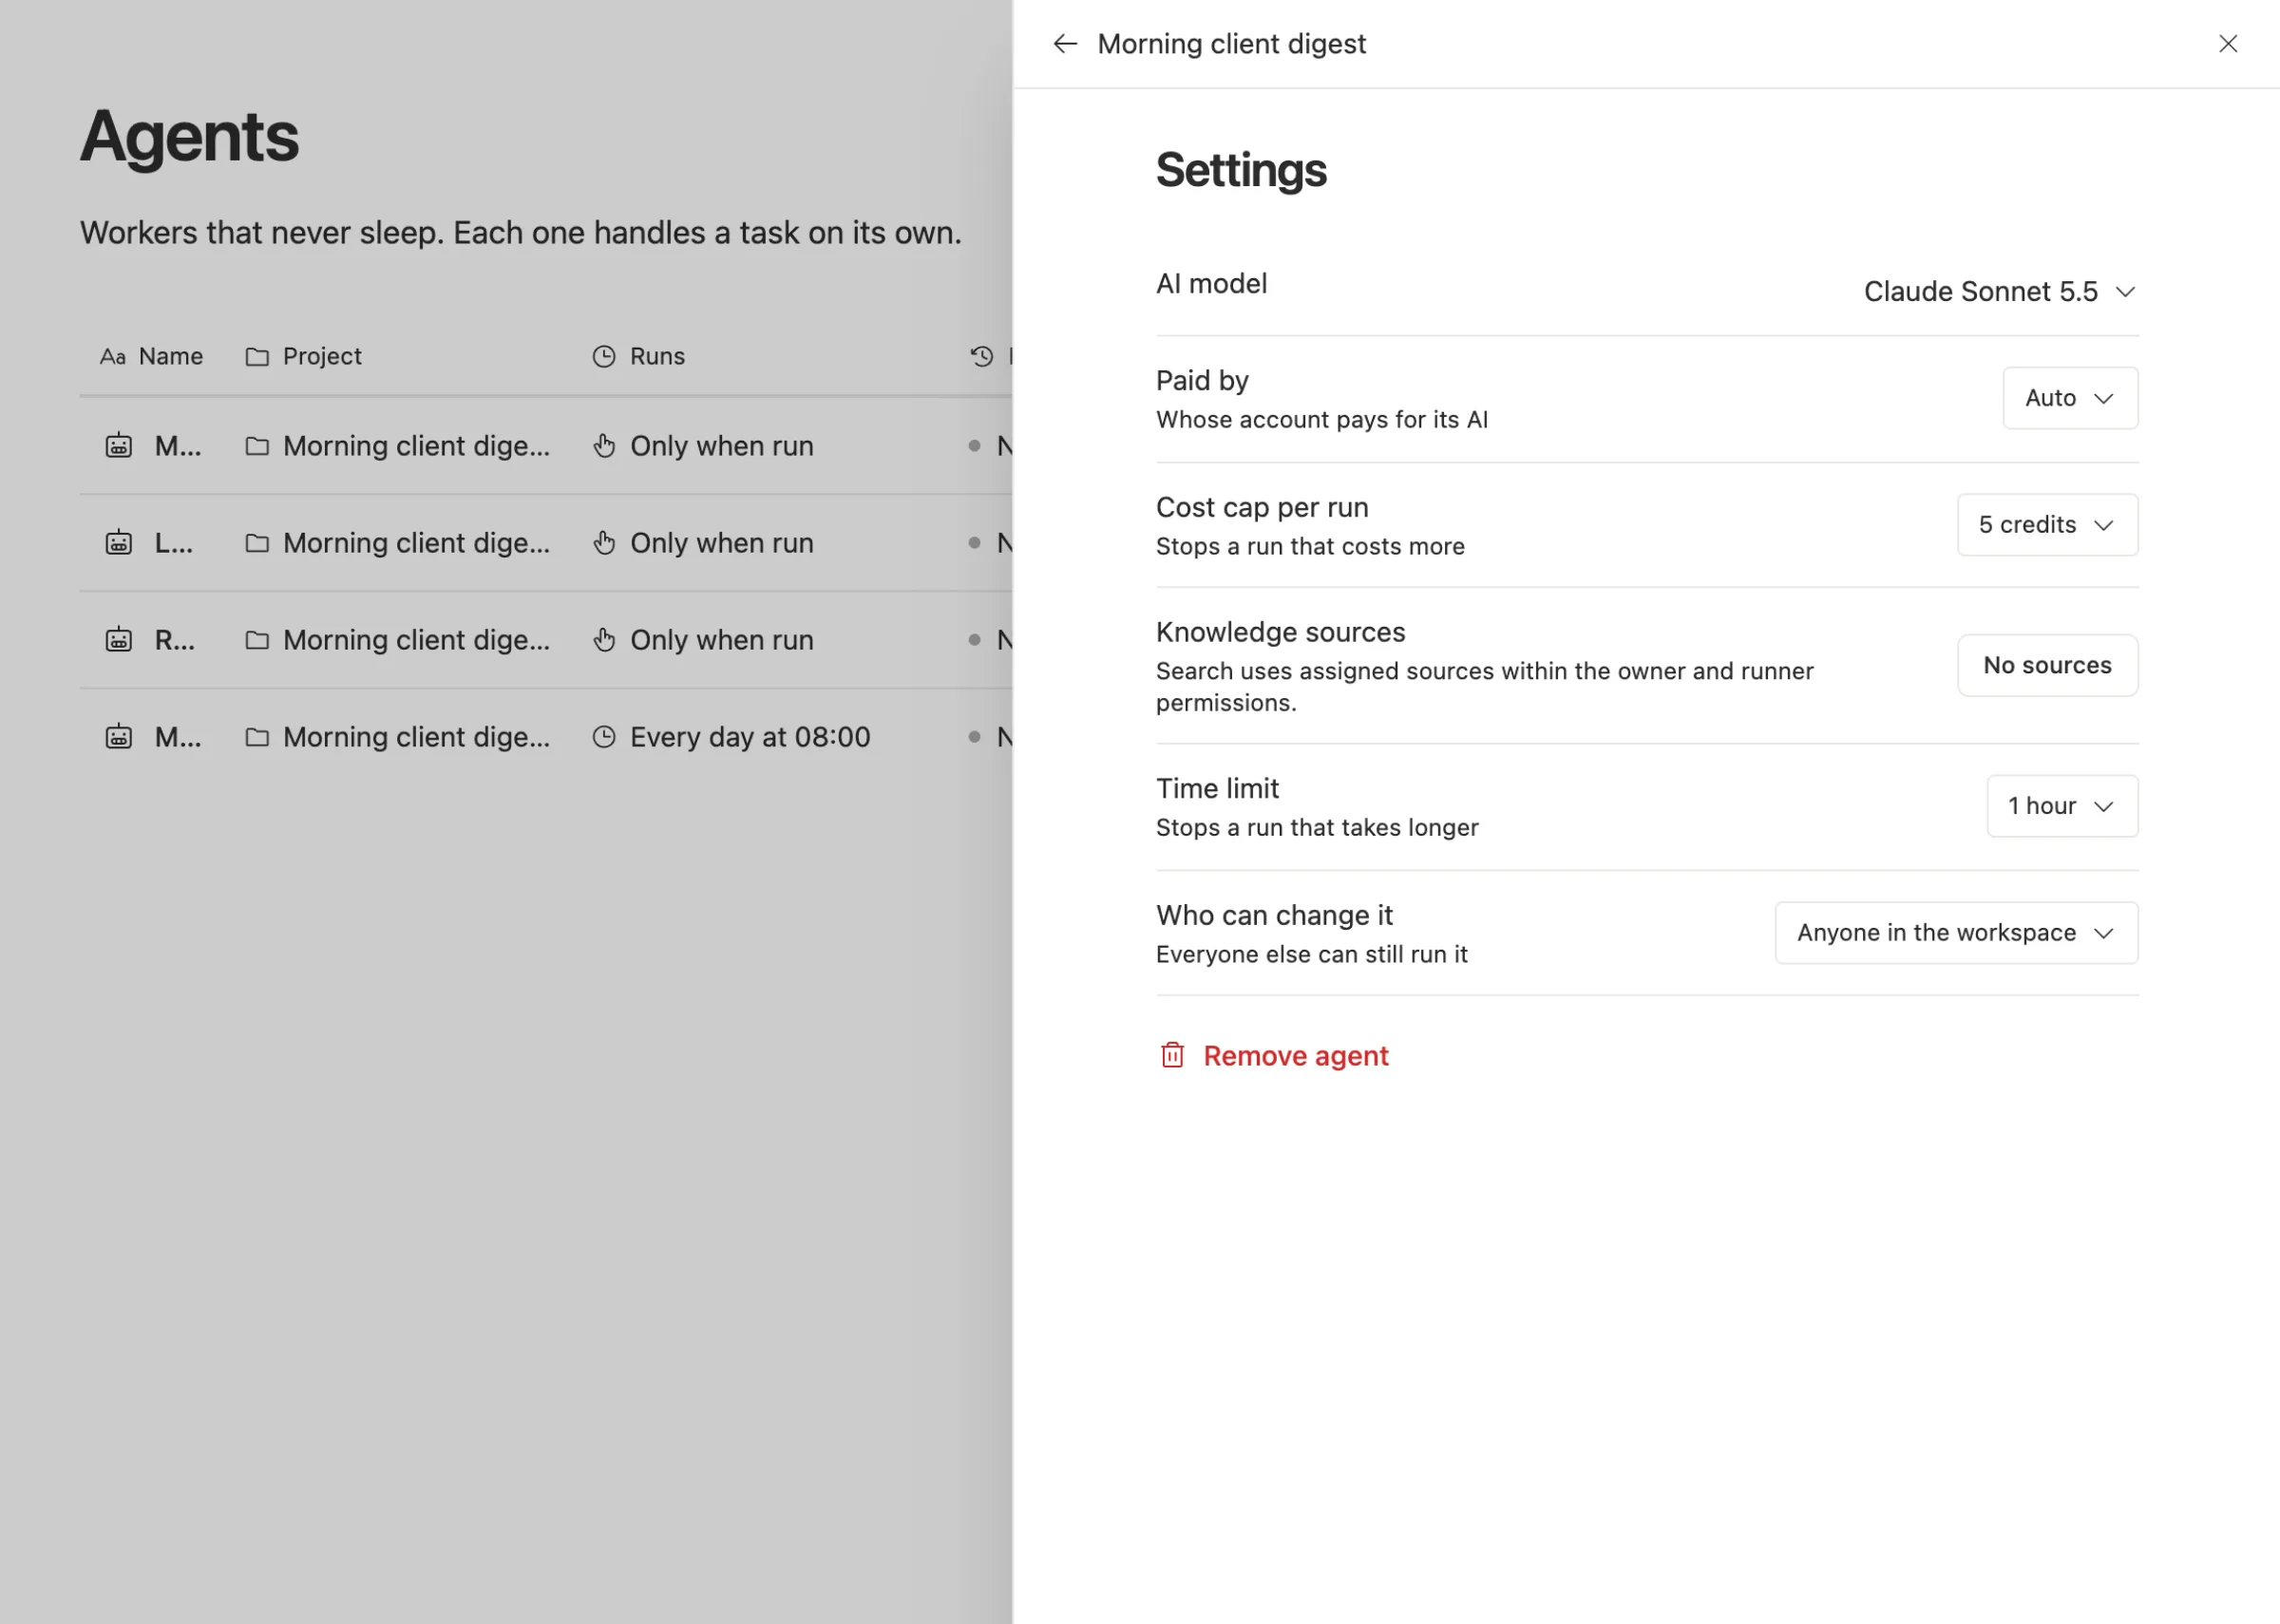Screen dimensions: 2280x1624
Task: Open the Paid by Auto dropdown
Action: coord(2070,398)
